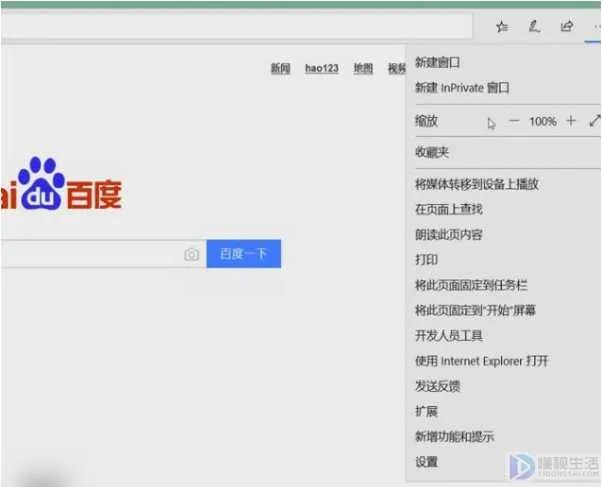Open the 地图 link
The width and height of the screenshot is (603, 487).
(363, 68)
